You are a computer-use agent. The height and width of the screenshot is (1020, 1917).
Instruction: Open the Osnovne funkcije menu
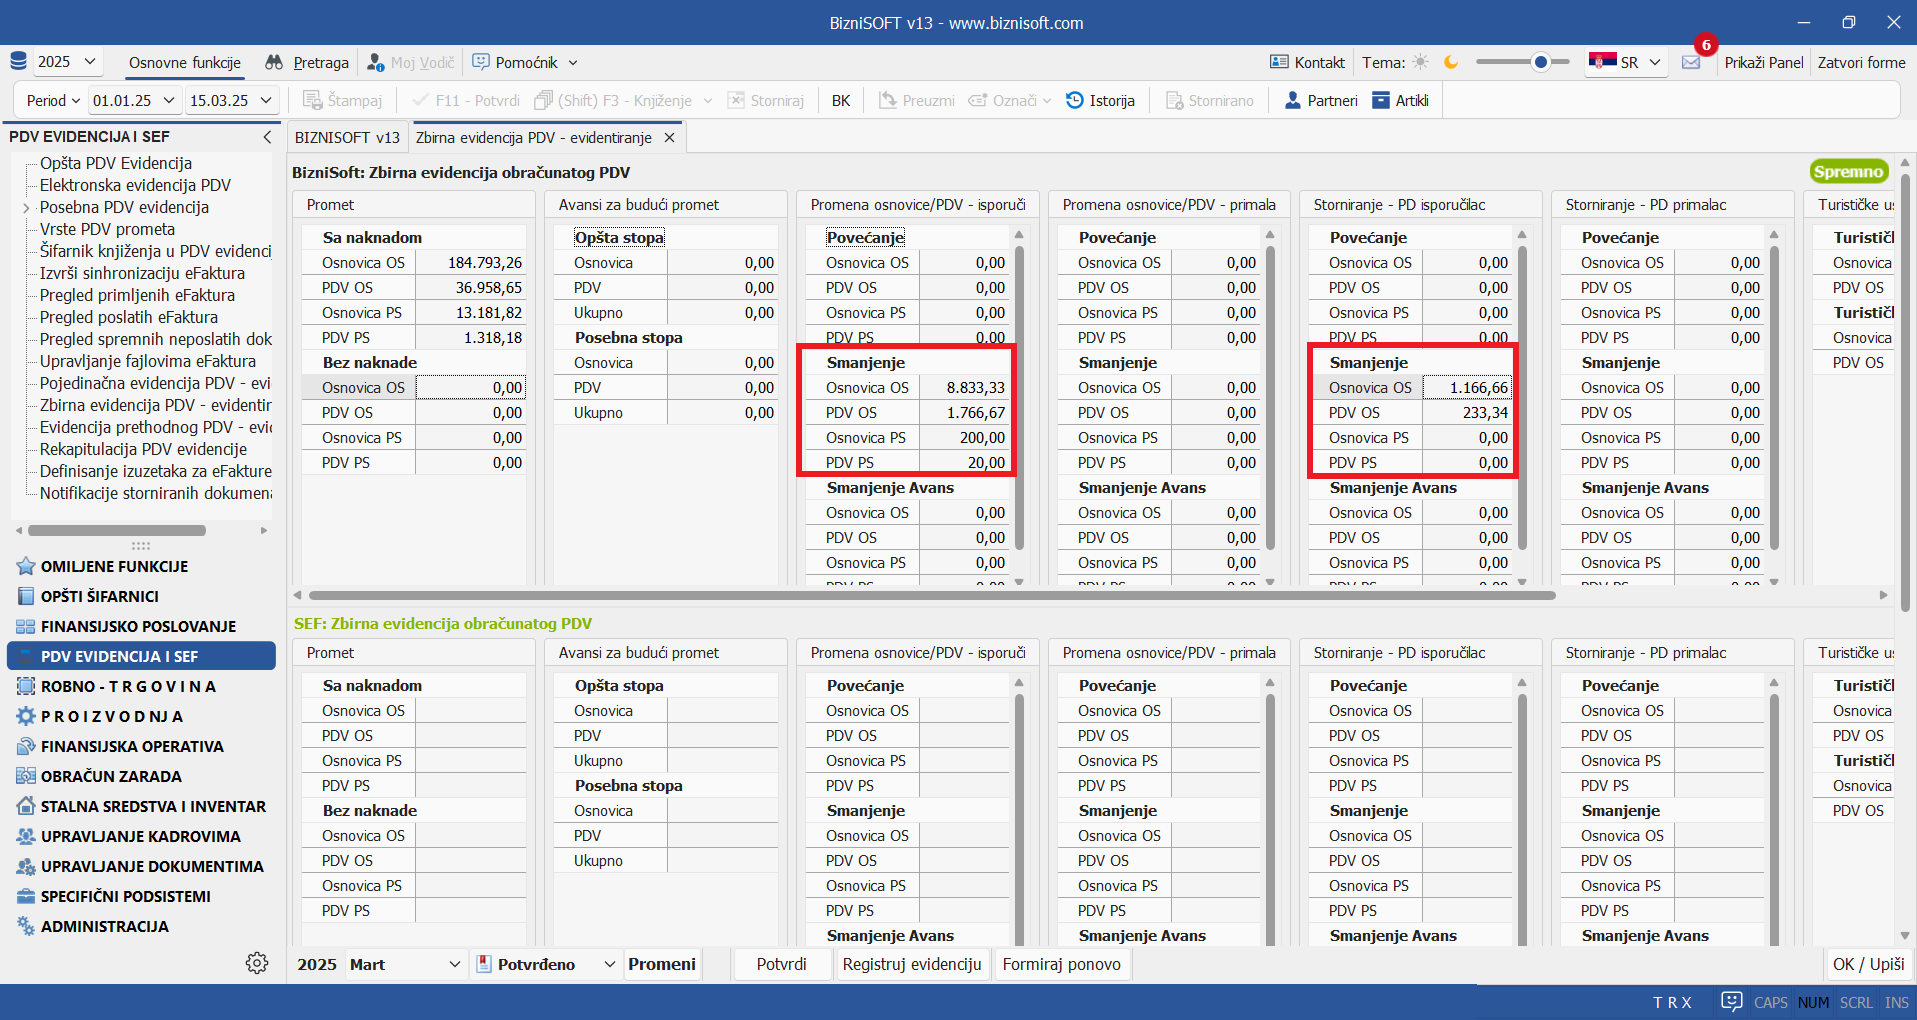pyautogui.click(x=185, y=63)
